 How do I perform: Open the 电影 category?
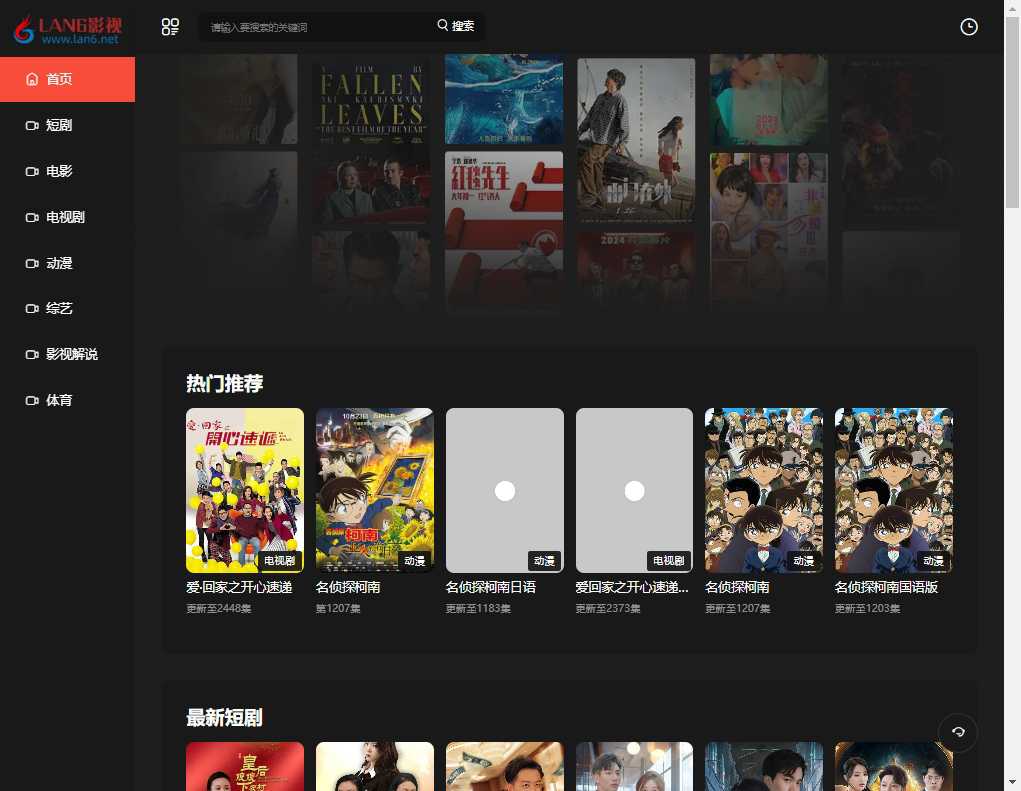[68, 171]
